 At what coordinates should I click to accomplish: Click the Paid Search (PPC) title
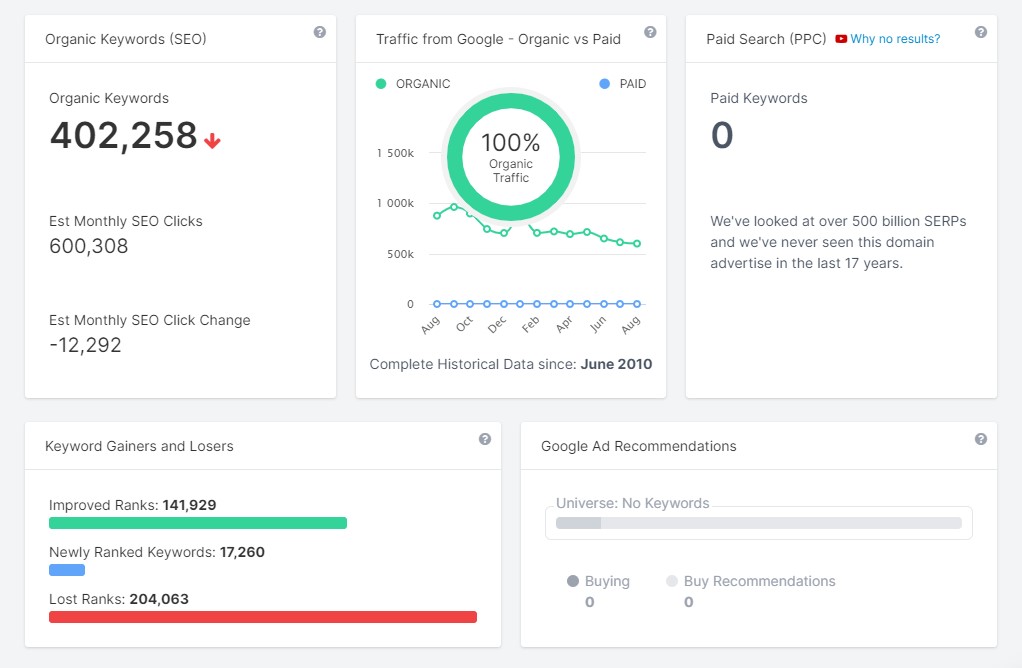point(766,39)
